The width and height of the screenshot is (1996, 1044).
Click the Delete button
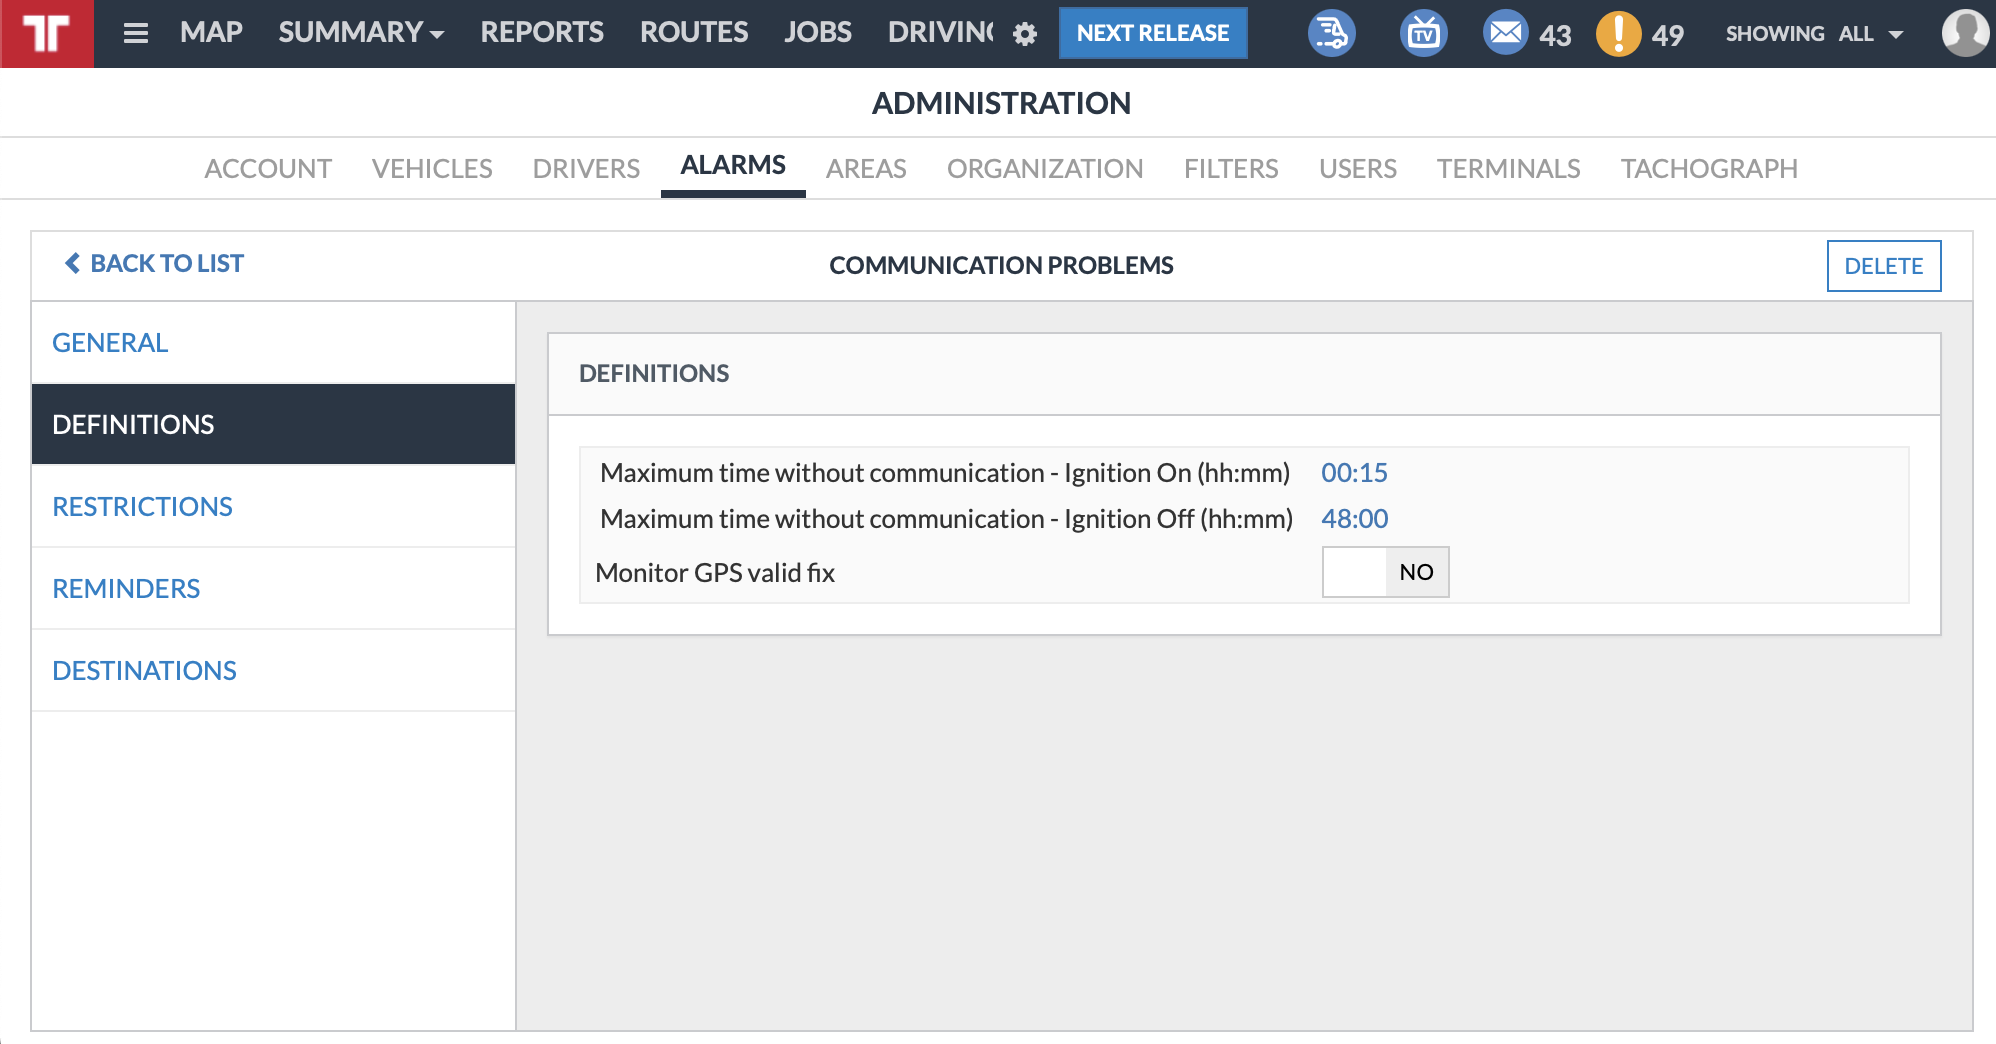pyautogui.click(x=1883, y=266)
